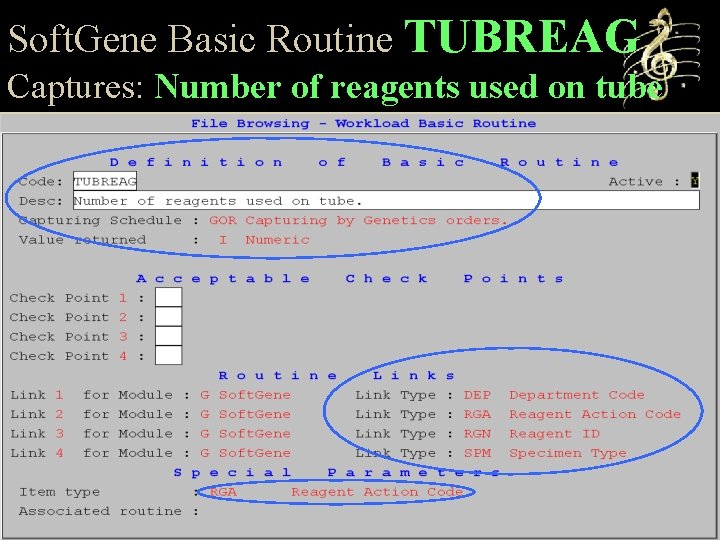Click Link 4 module 'G SoftGene'
Viewport: 720px width, 540px height.
(245, 453)
